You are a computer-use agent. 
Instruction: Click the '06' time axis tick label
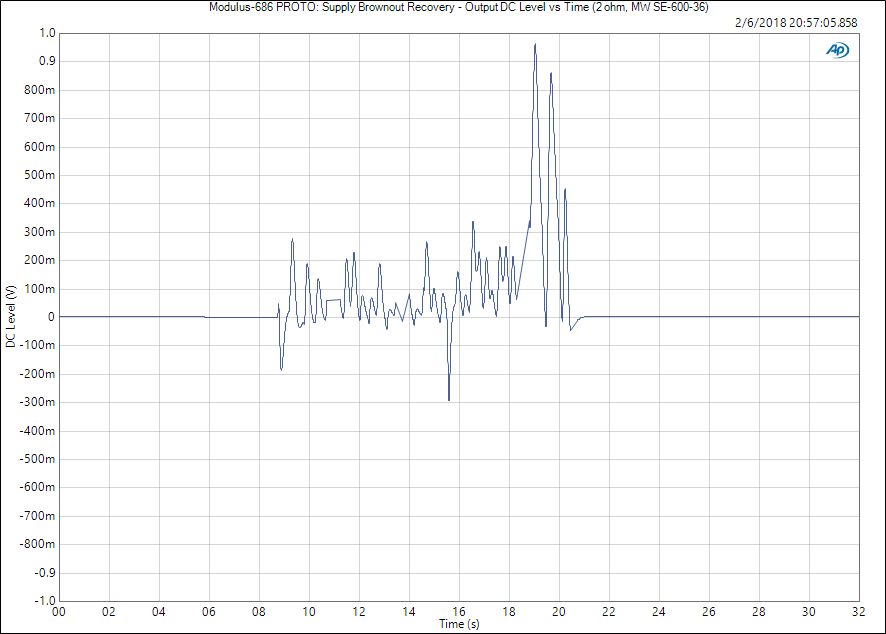pos(209,611)
